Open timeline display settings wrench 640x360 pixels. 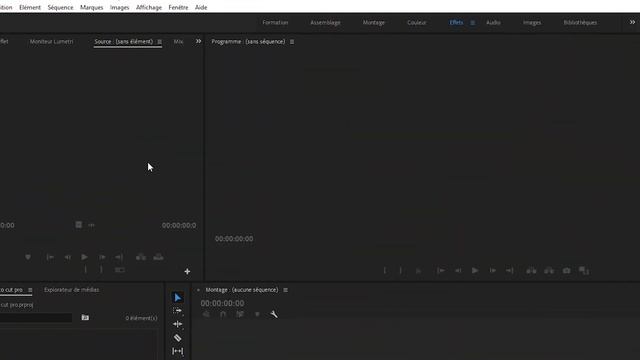point(274,314)
